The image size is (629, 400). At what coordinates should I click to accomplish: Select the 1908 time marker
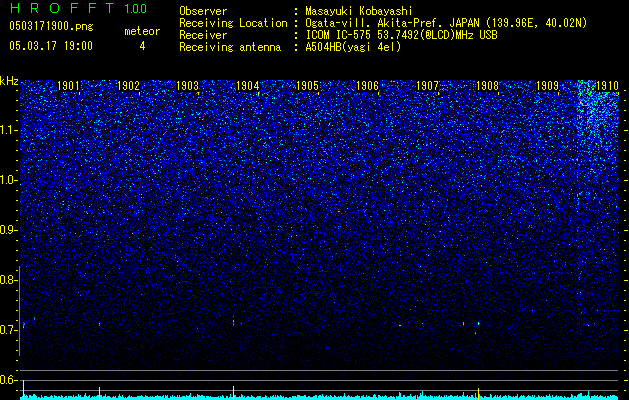click(487, 85)
